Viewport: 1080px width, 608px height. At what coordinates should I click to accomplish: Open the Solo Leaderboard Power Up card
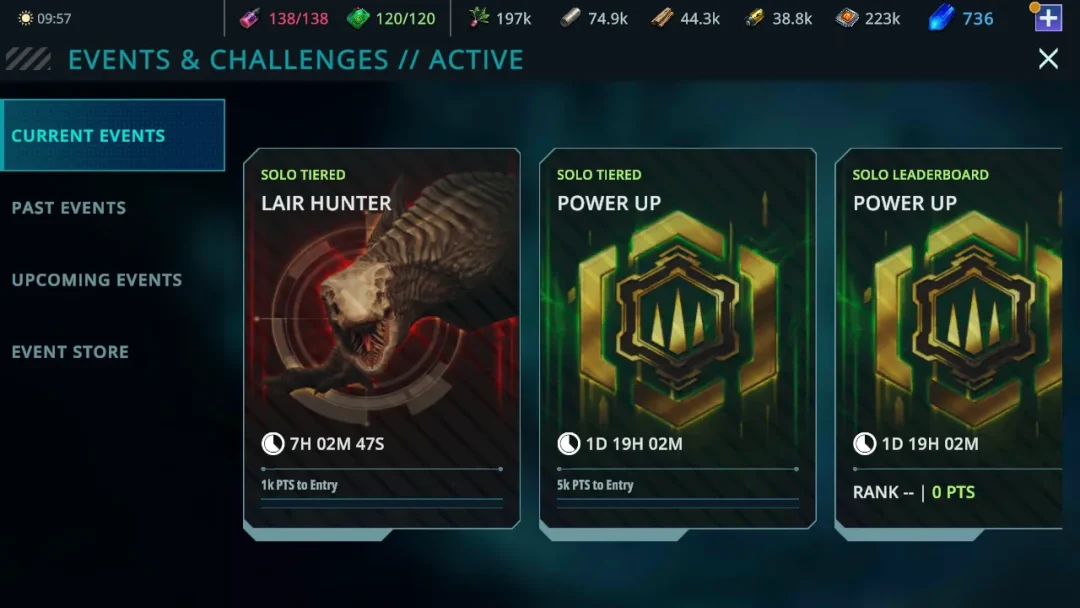tap(948, 339)
